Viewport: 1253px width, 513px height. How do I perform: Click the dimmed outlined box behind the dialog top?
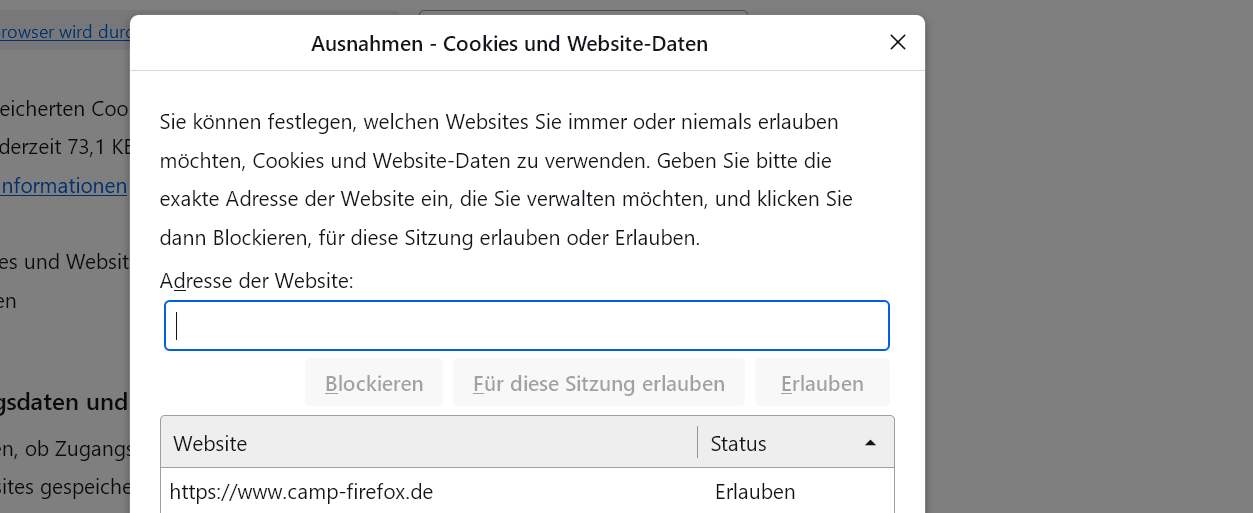[583, 12]
